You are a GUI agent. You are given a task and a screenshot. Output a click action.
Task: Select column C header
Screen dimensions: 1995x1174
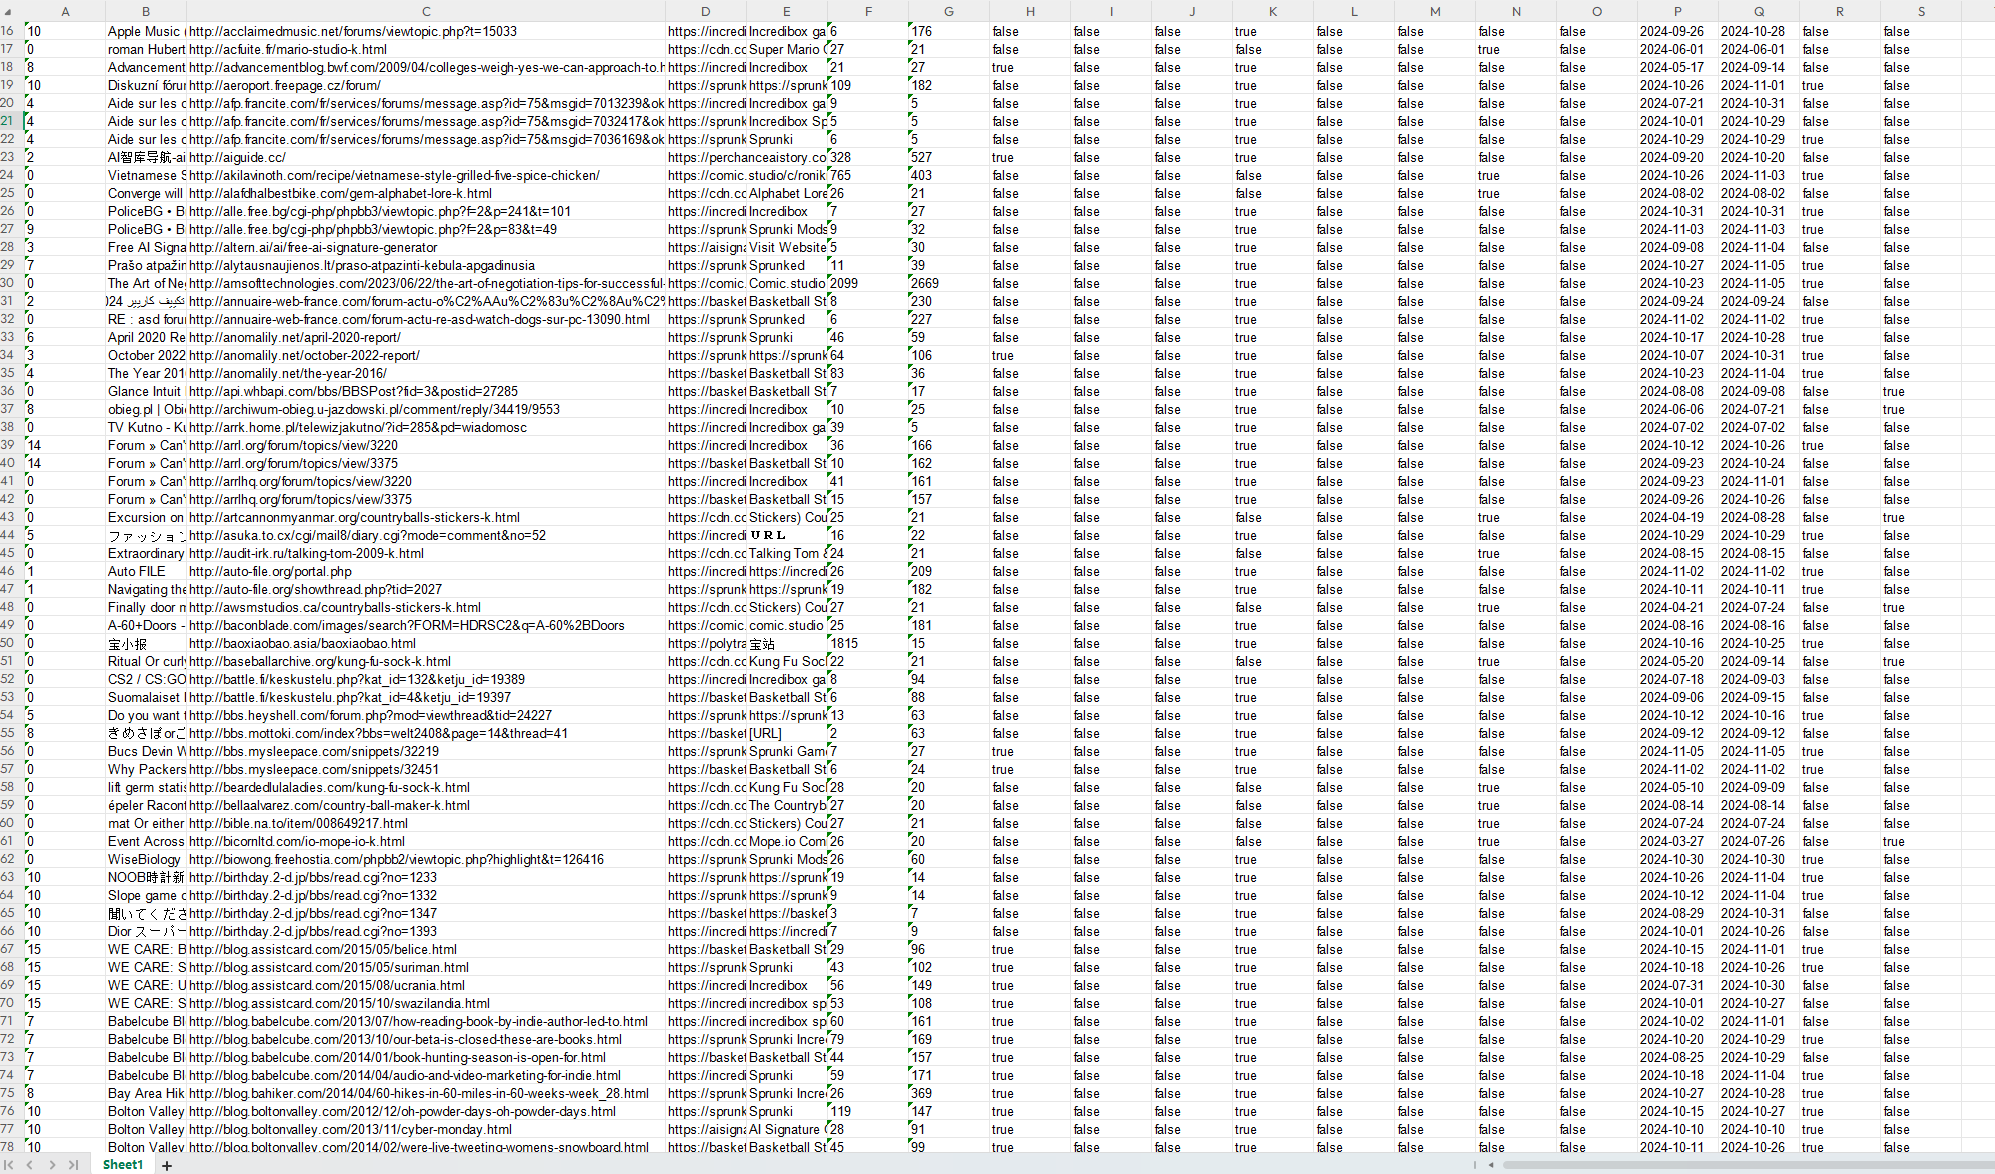pyautogui.click(x=426, y=11)
